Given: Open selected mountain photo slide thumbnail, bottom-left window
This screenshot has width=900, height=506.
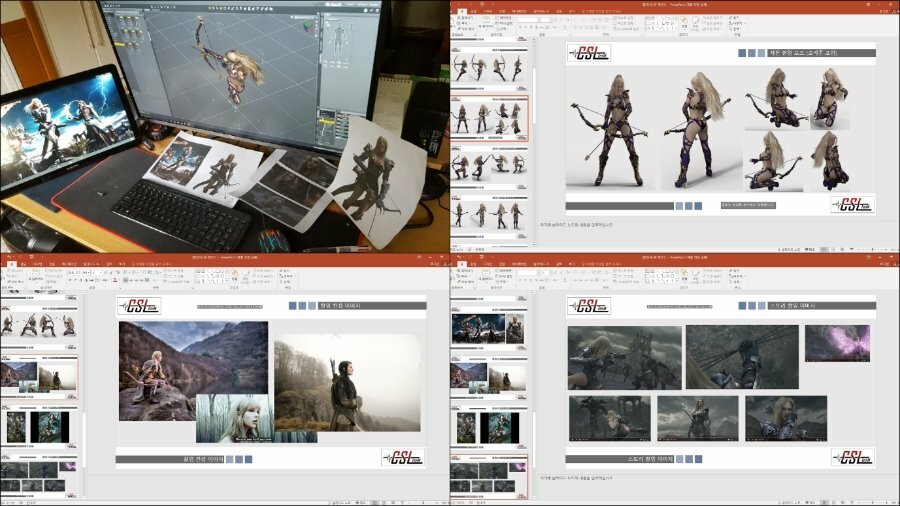Looking at the screenshot, I should pyautogui.click(x=39, y=376).
